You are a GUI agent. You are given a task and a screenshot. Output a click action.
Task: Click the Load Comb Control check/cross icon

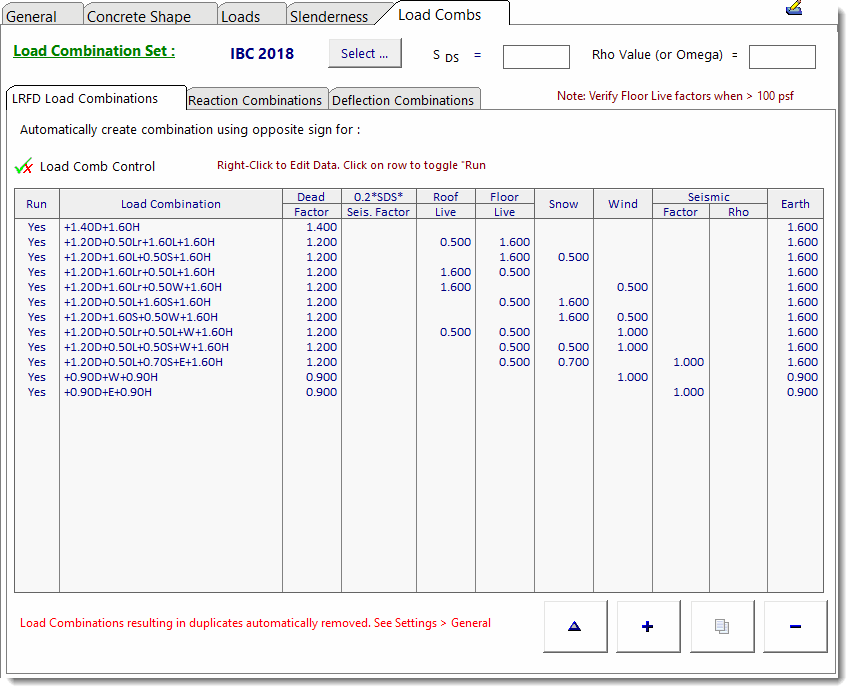coord(25,166)
